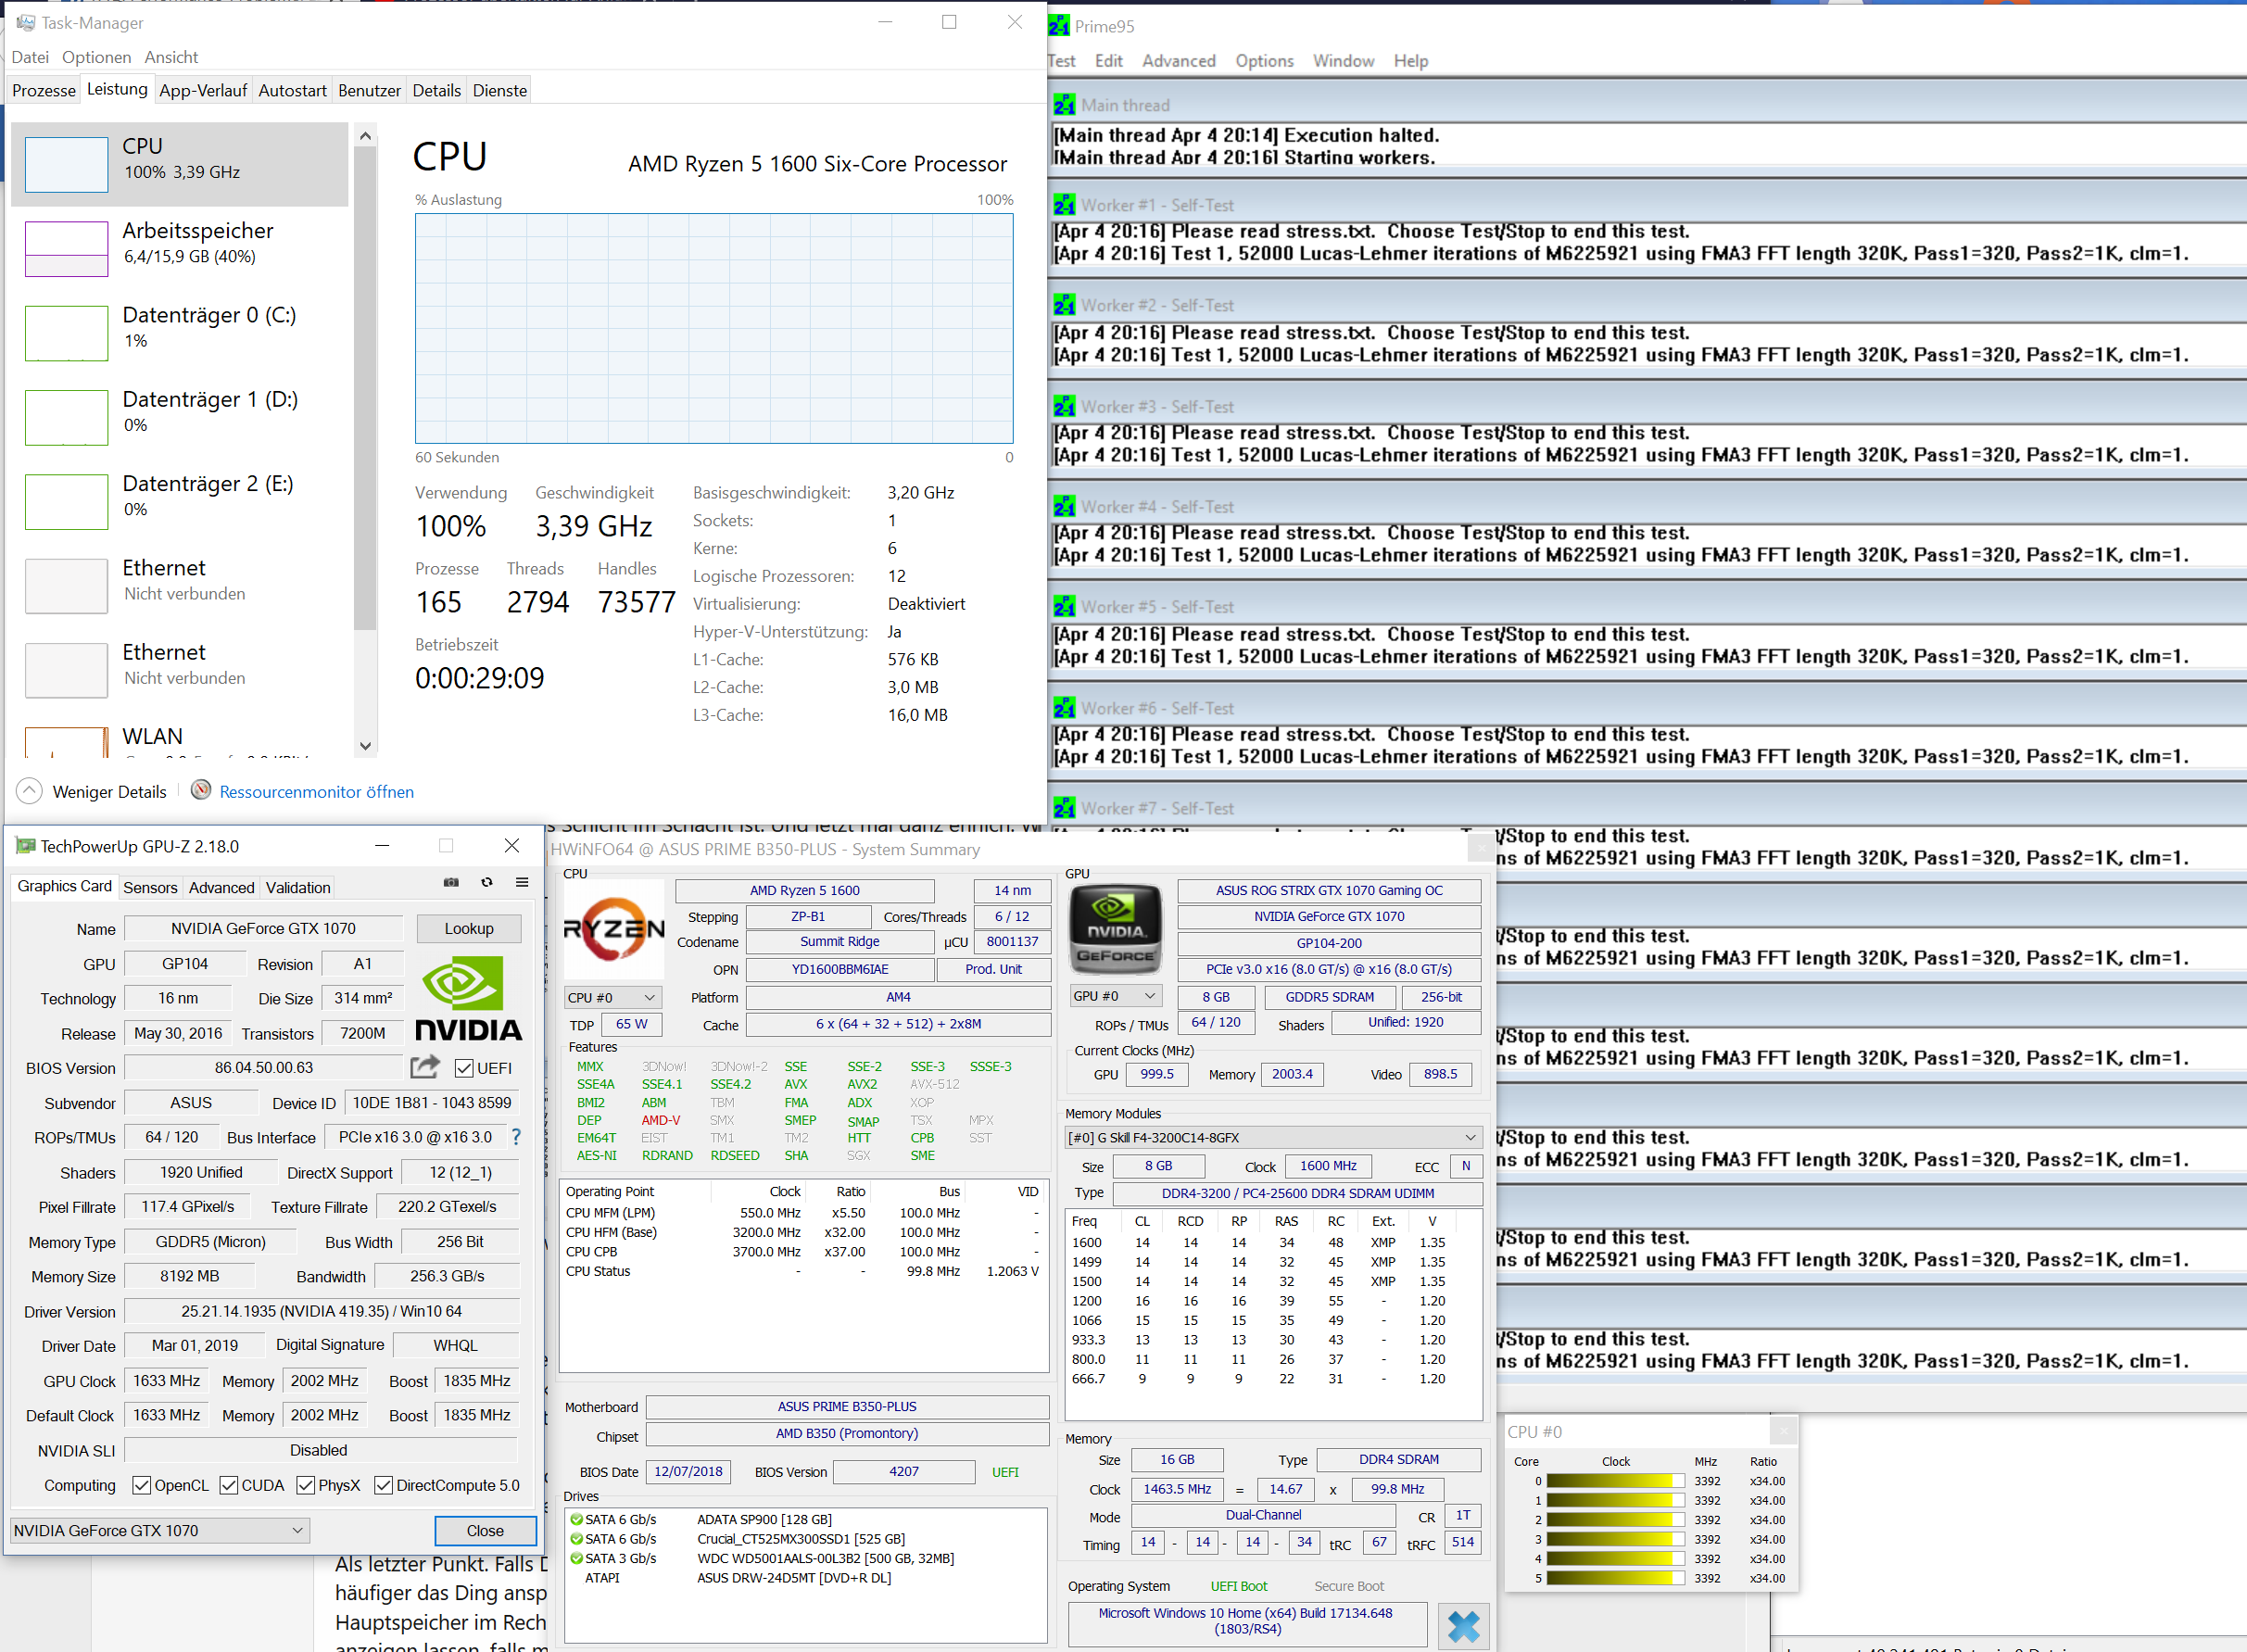Click the BIOS export share icon
This screenshot has height=1652, width=2247.
425,1067
